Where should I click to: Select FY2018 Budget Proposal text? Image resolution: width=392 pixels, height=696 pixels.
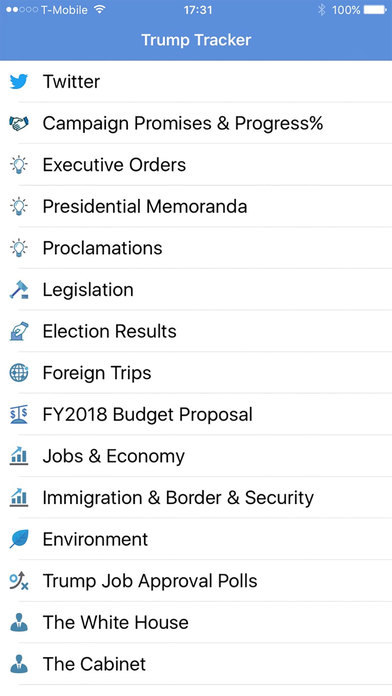coord(147,415)
